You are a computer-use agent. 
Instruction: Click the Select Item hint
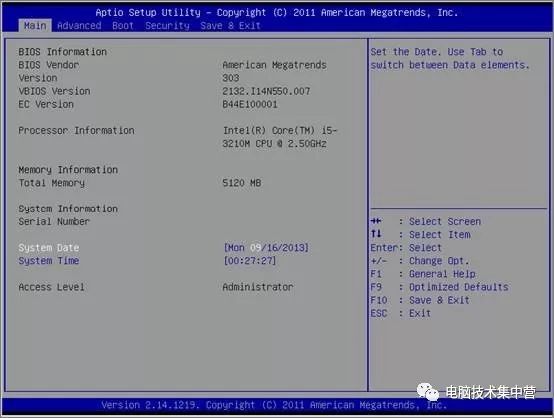[x=440, y=235]
